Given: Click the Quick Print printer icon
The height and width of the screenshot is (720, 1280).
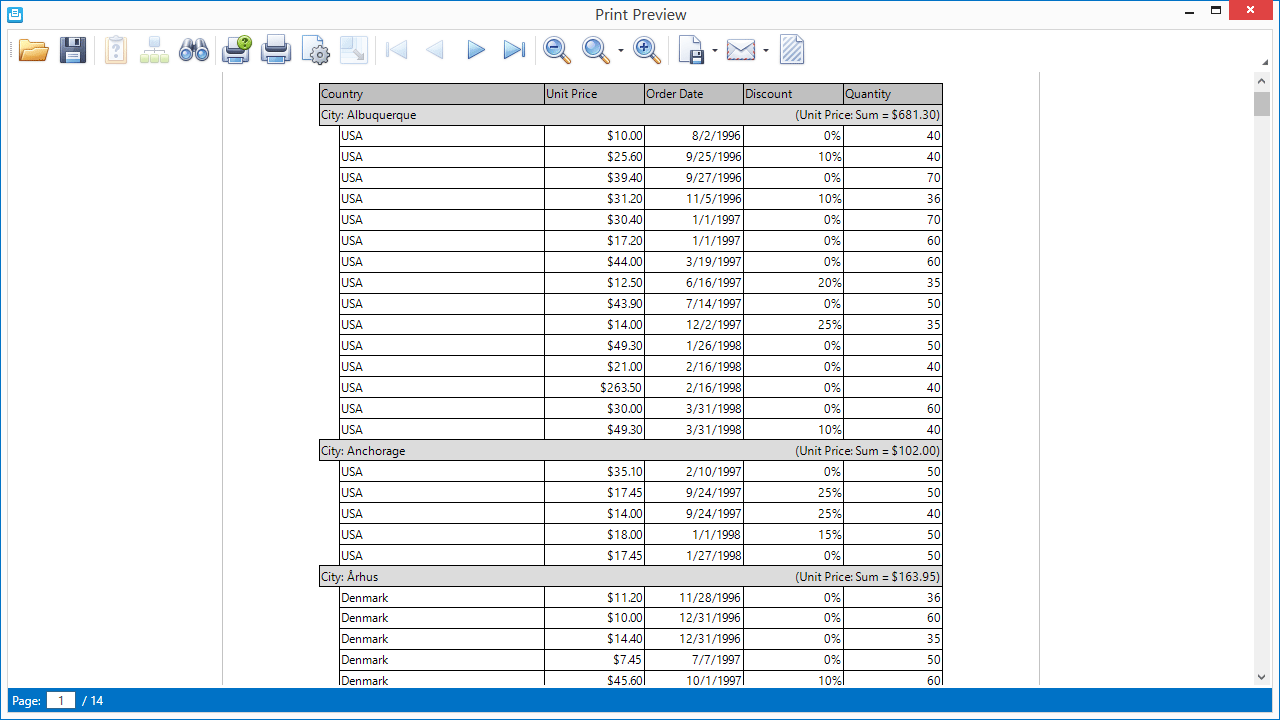Looking at the screenshot, I should point(276,50).
